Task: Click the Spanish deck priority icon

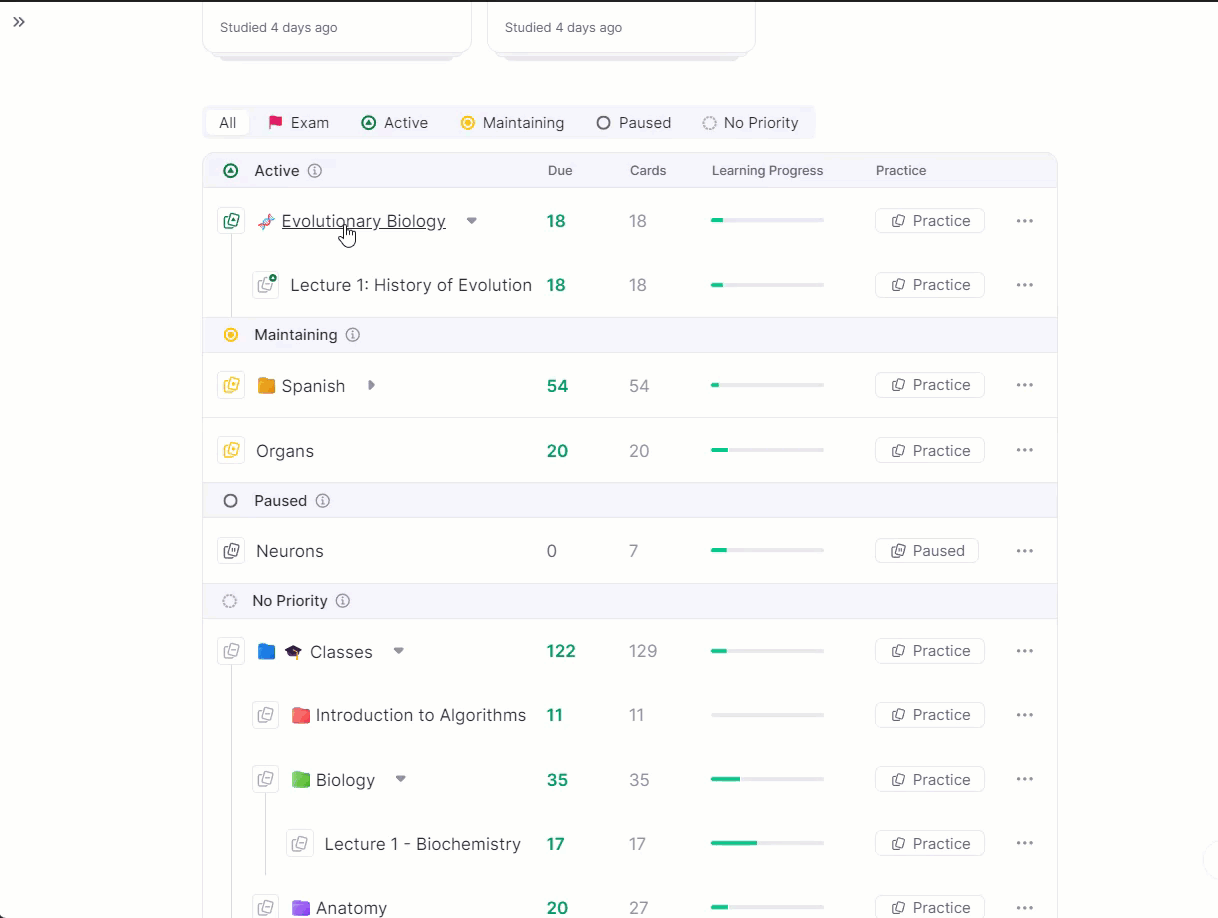Action: pyautogui.click(x=231, y=385)
